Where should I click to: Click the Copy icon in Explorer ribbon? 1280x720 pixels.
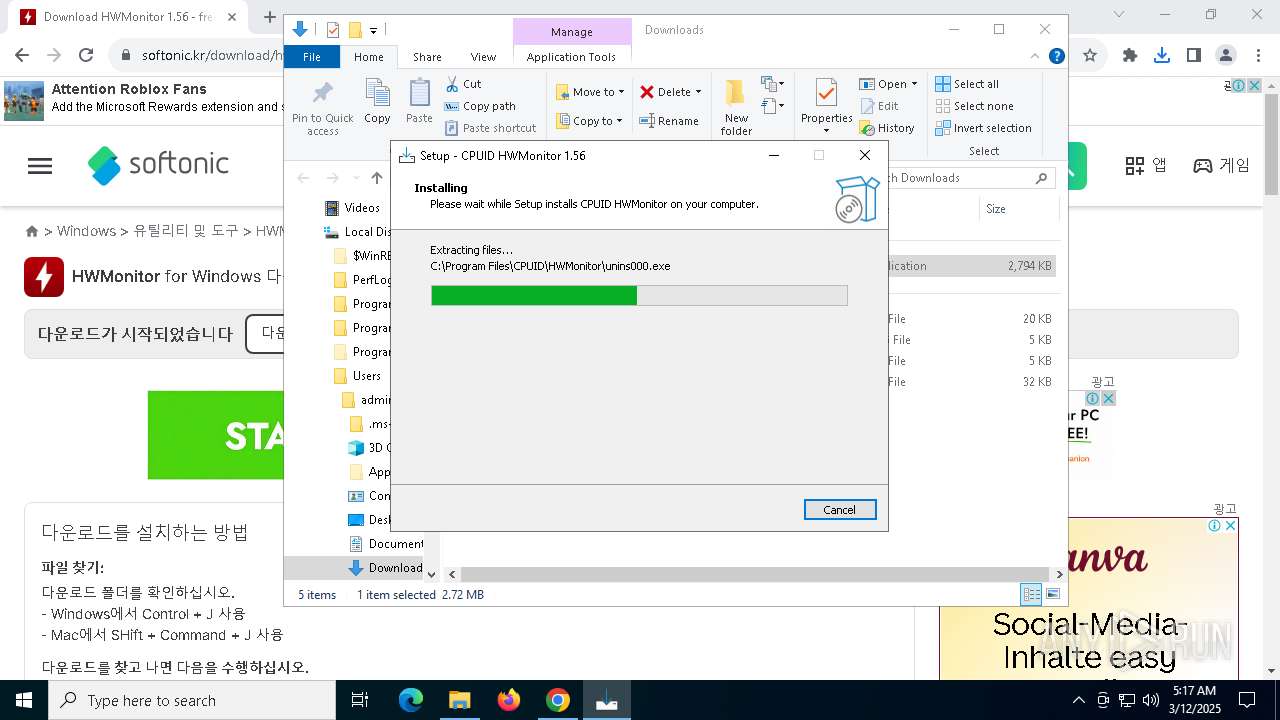377,102
